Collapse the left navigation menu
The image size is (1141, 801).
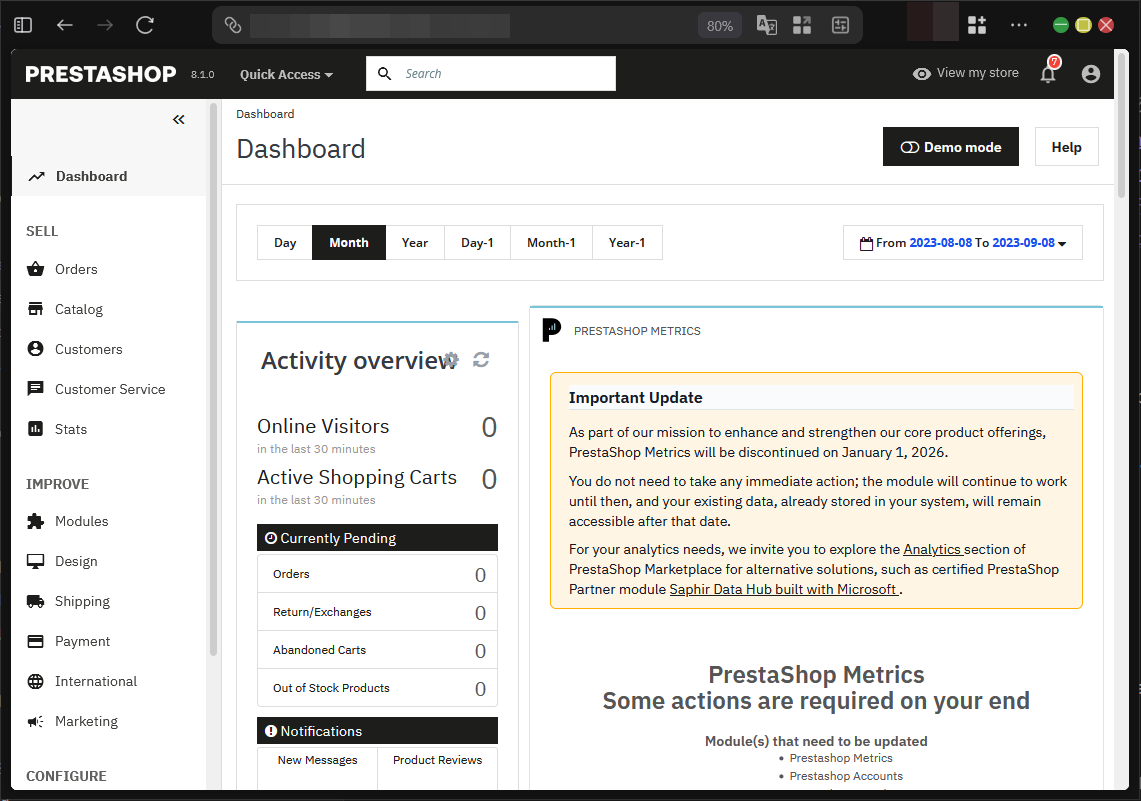[x=178, y=120]
